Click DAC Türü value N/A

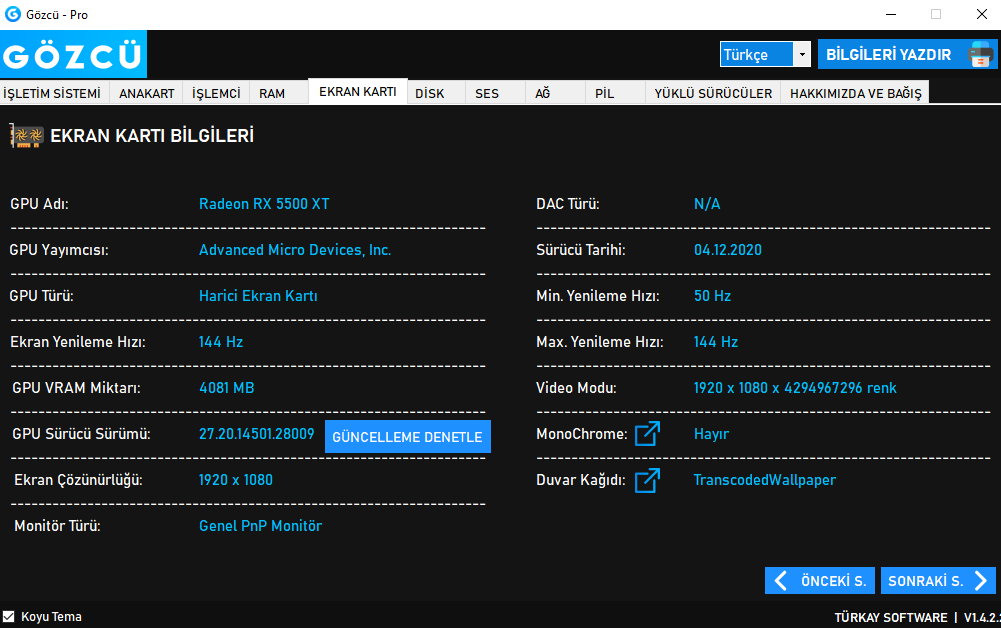pos(707,204)
